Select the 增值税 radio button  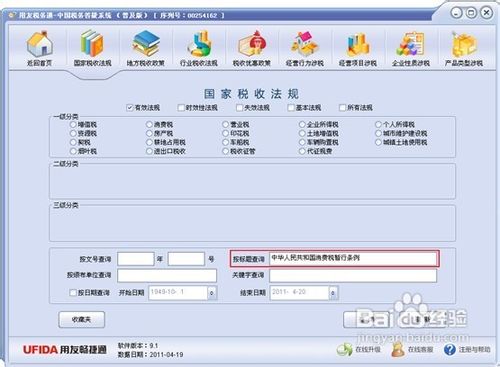coord(73,124)
